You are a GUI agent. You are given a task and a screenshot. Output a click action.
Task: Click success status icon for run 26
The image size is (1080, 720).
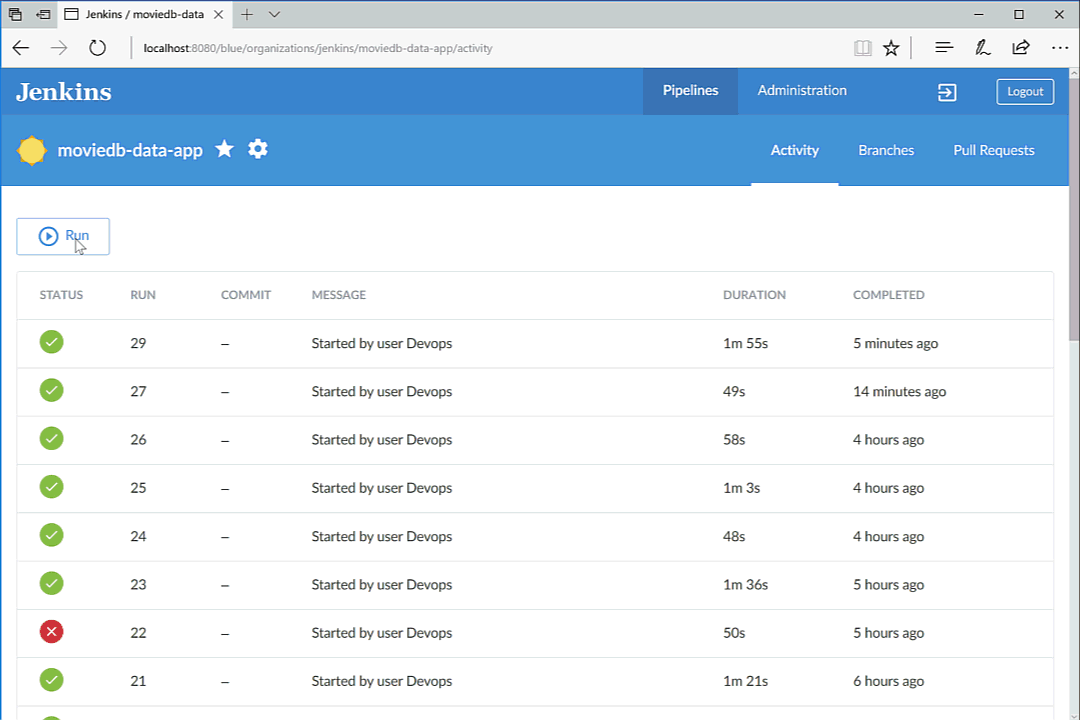point(52,438)
